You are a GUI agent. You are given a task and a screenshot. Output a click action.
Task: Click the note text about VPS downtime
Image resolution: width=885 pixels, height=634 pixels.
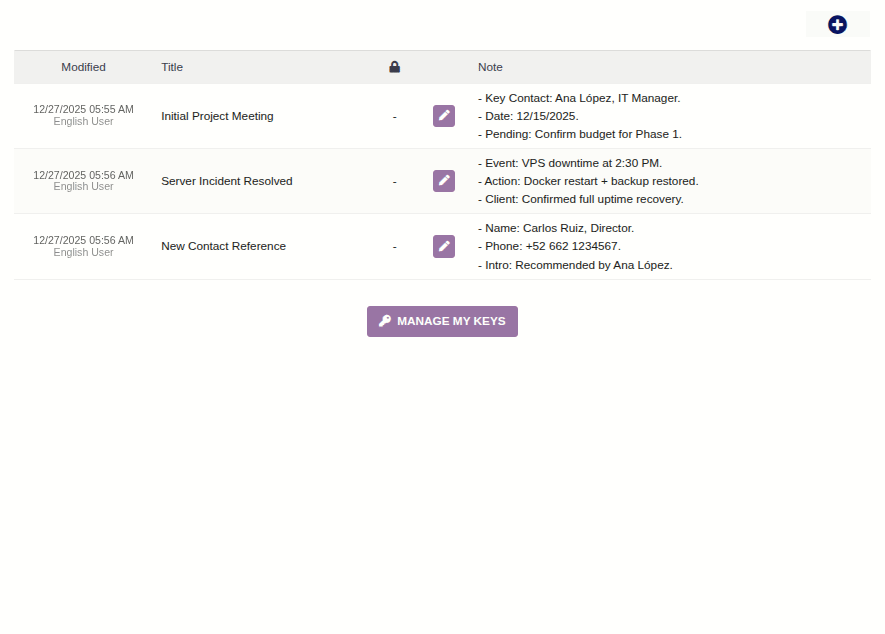570,163
